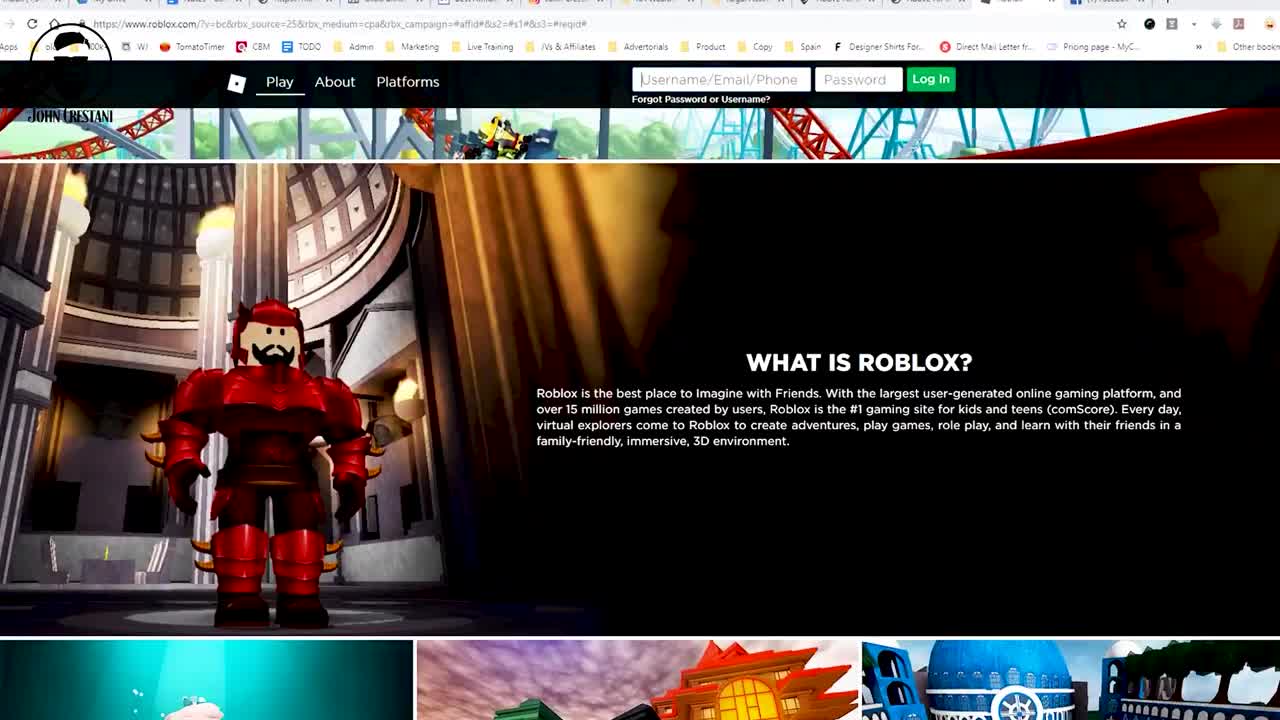Reload the page with the refresh icon
The height and width of the screenshot is (720, 1280).
[32, 24]
